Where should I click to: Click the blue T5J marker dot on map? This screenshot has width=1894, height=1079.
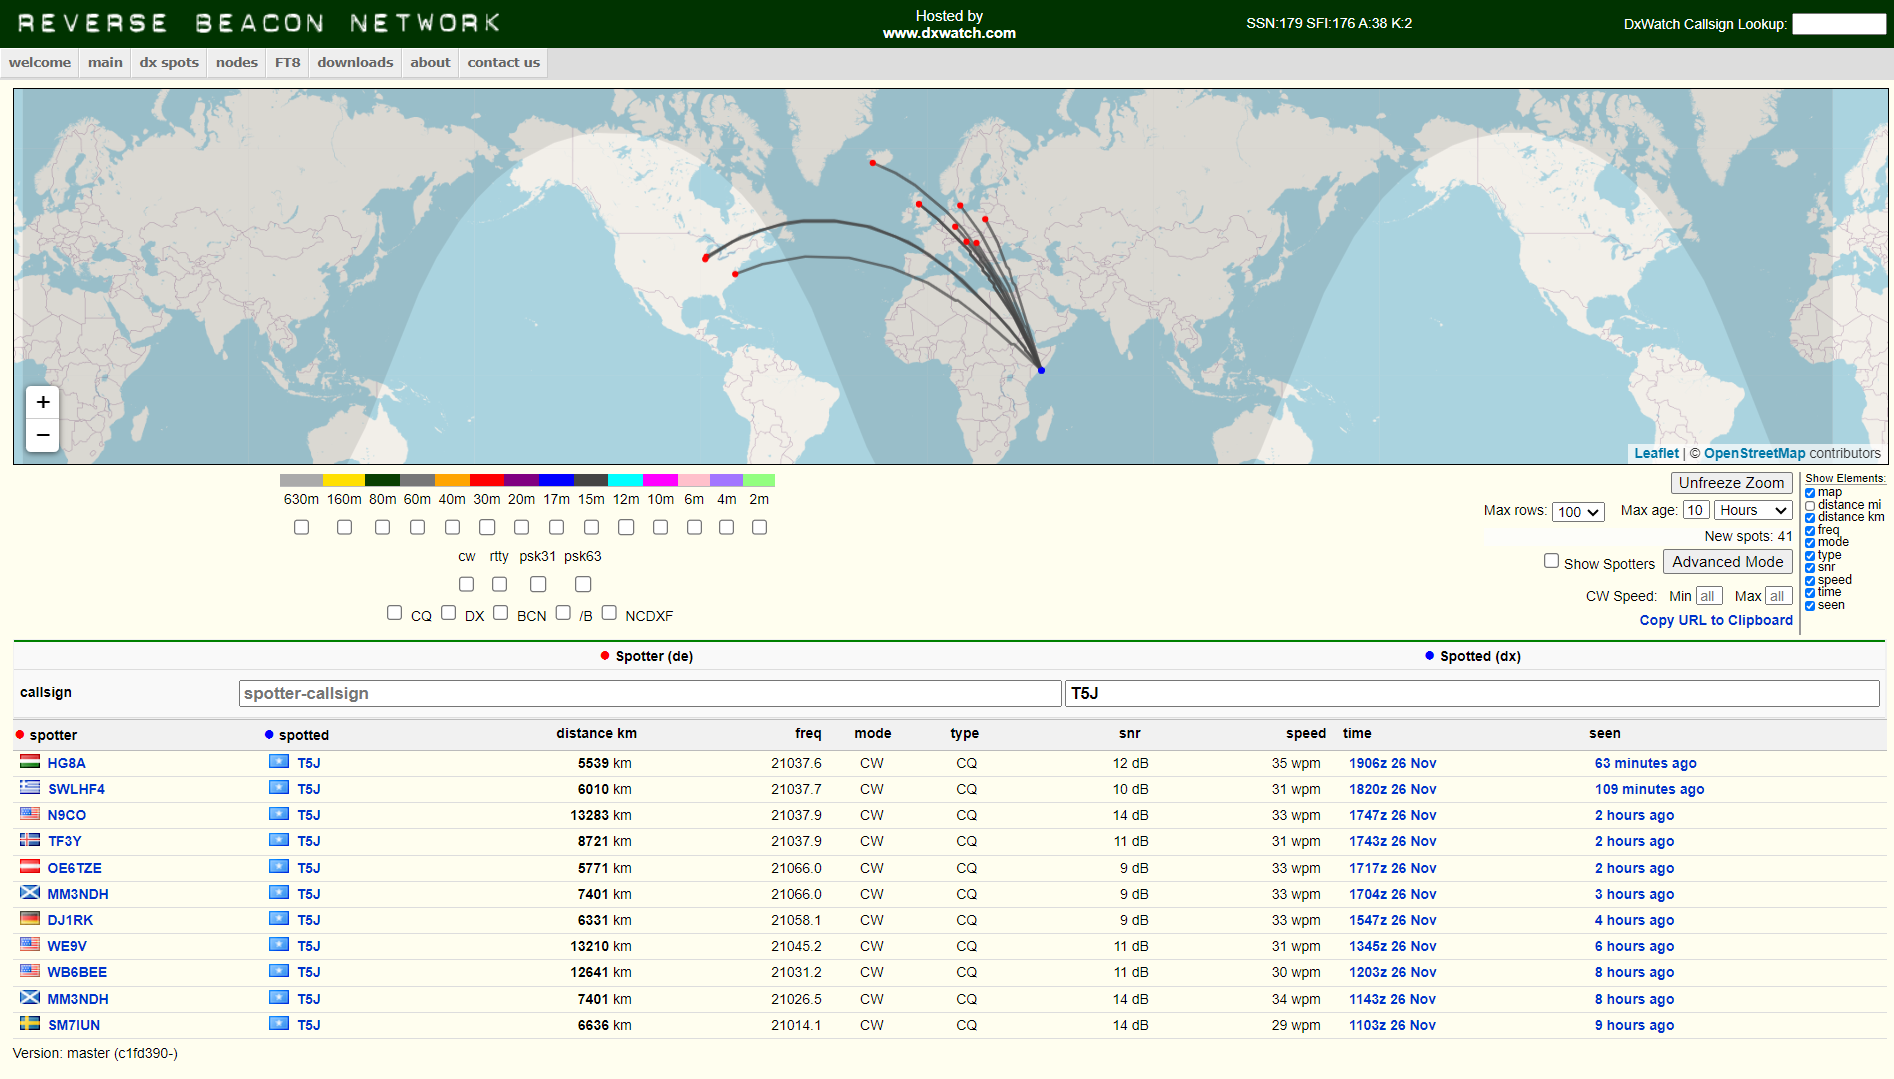[x=1041, y=370]
